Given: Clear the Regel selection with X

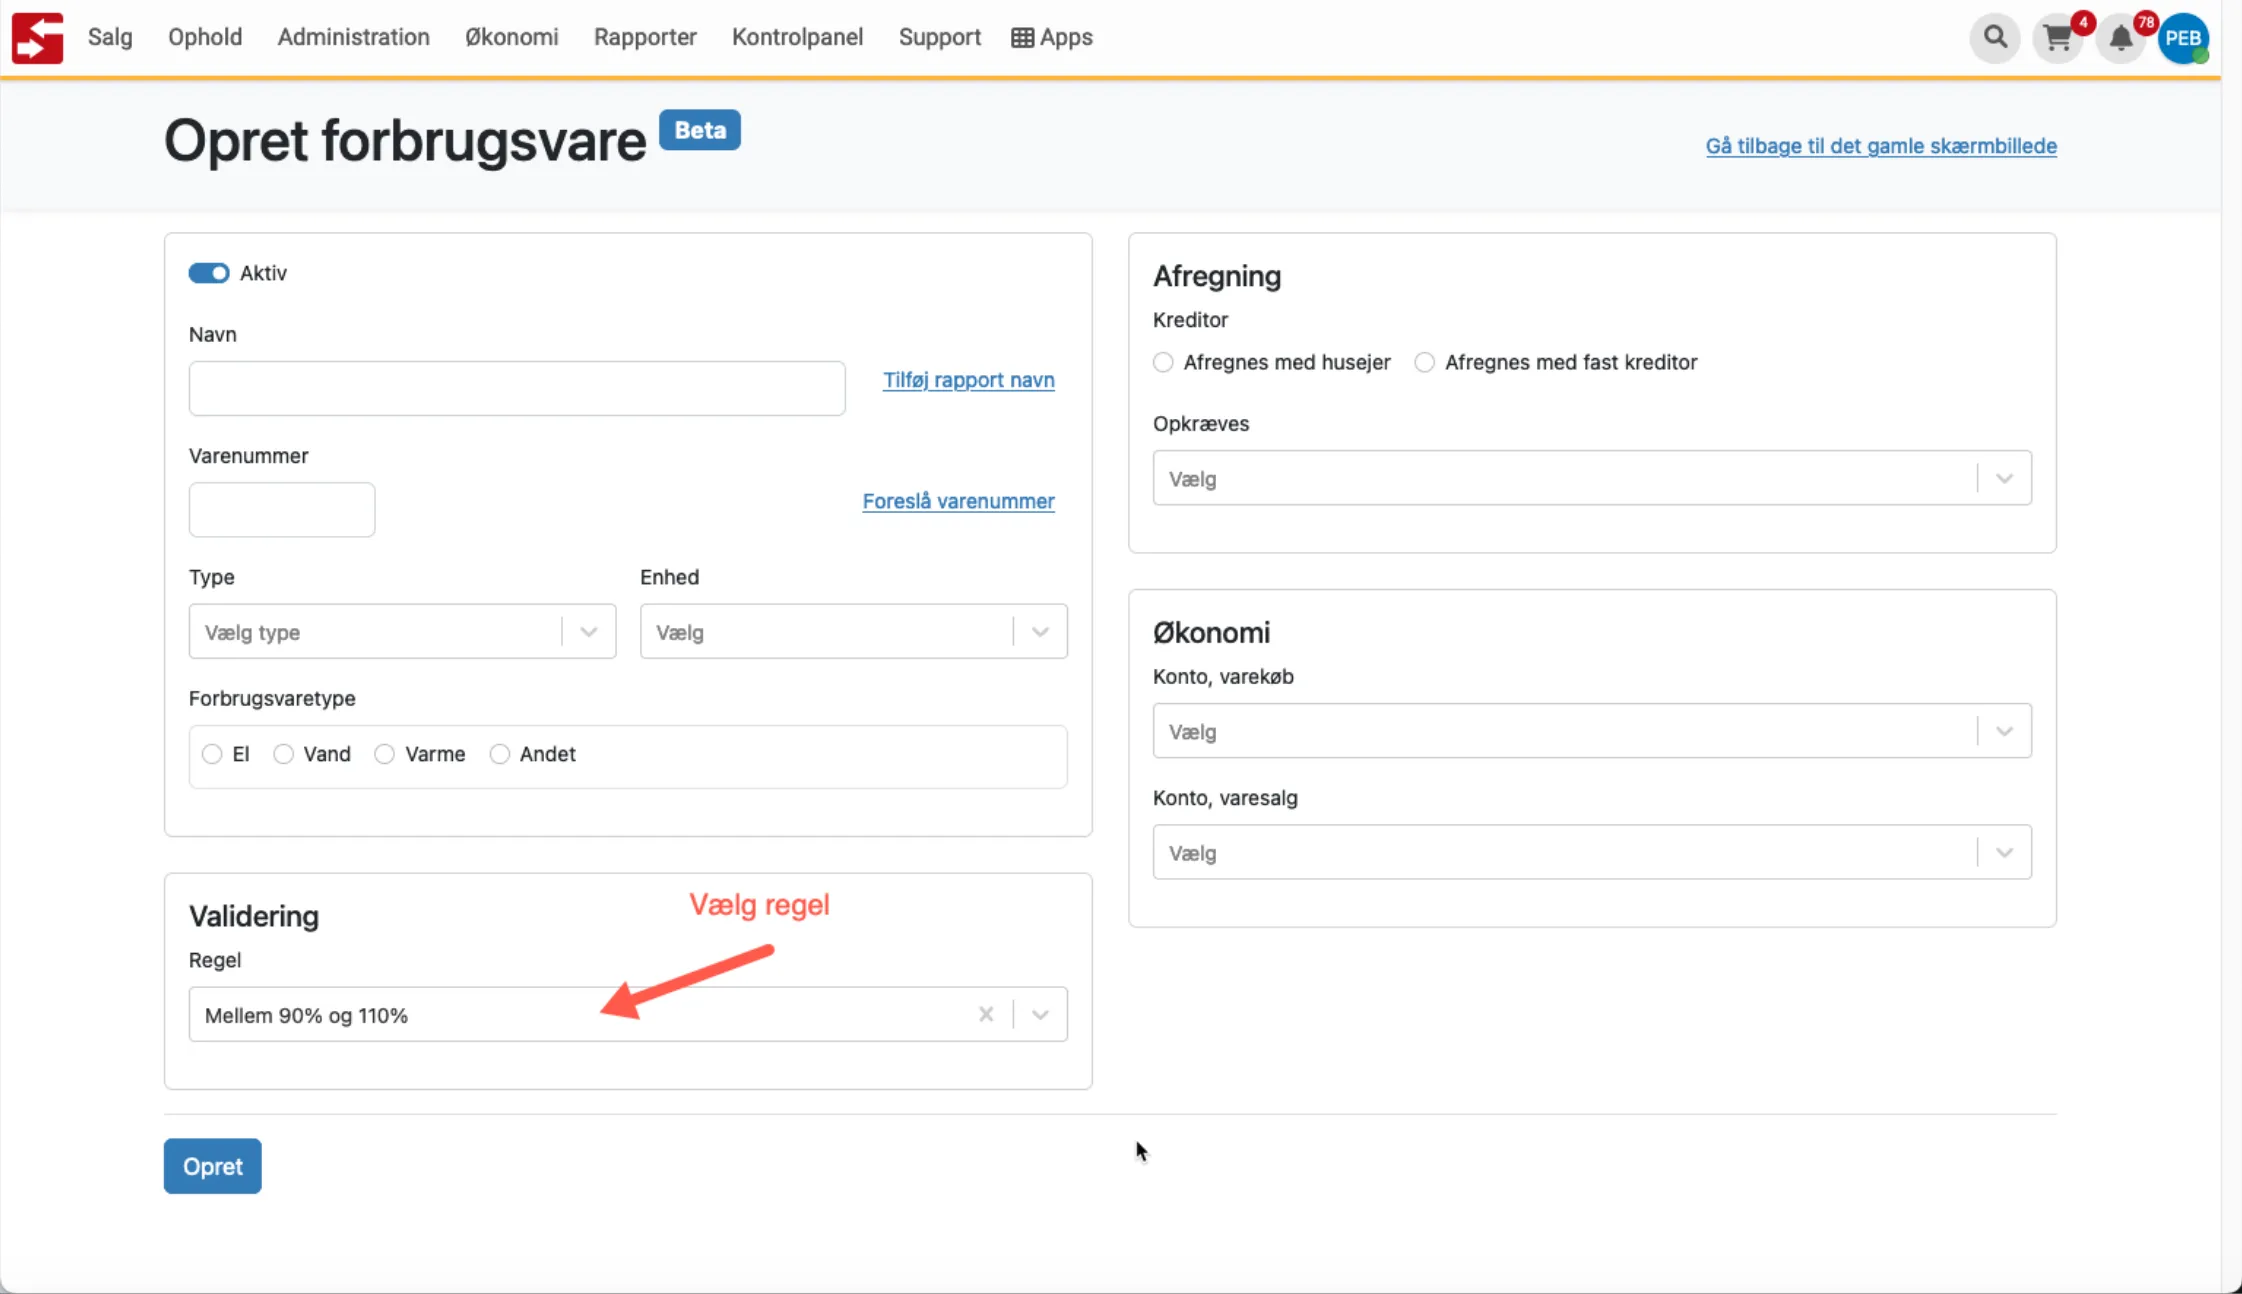Looking at the screenshot, I should click(x=986, y=1015).
